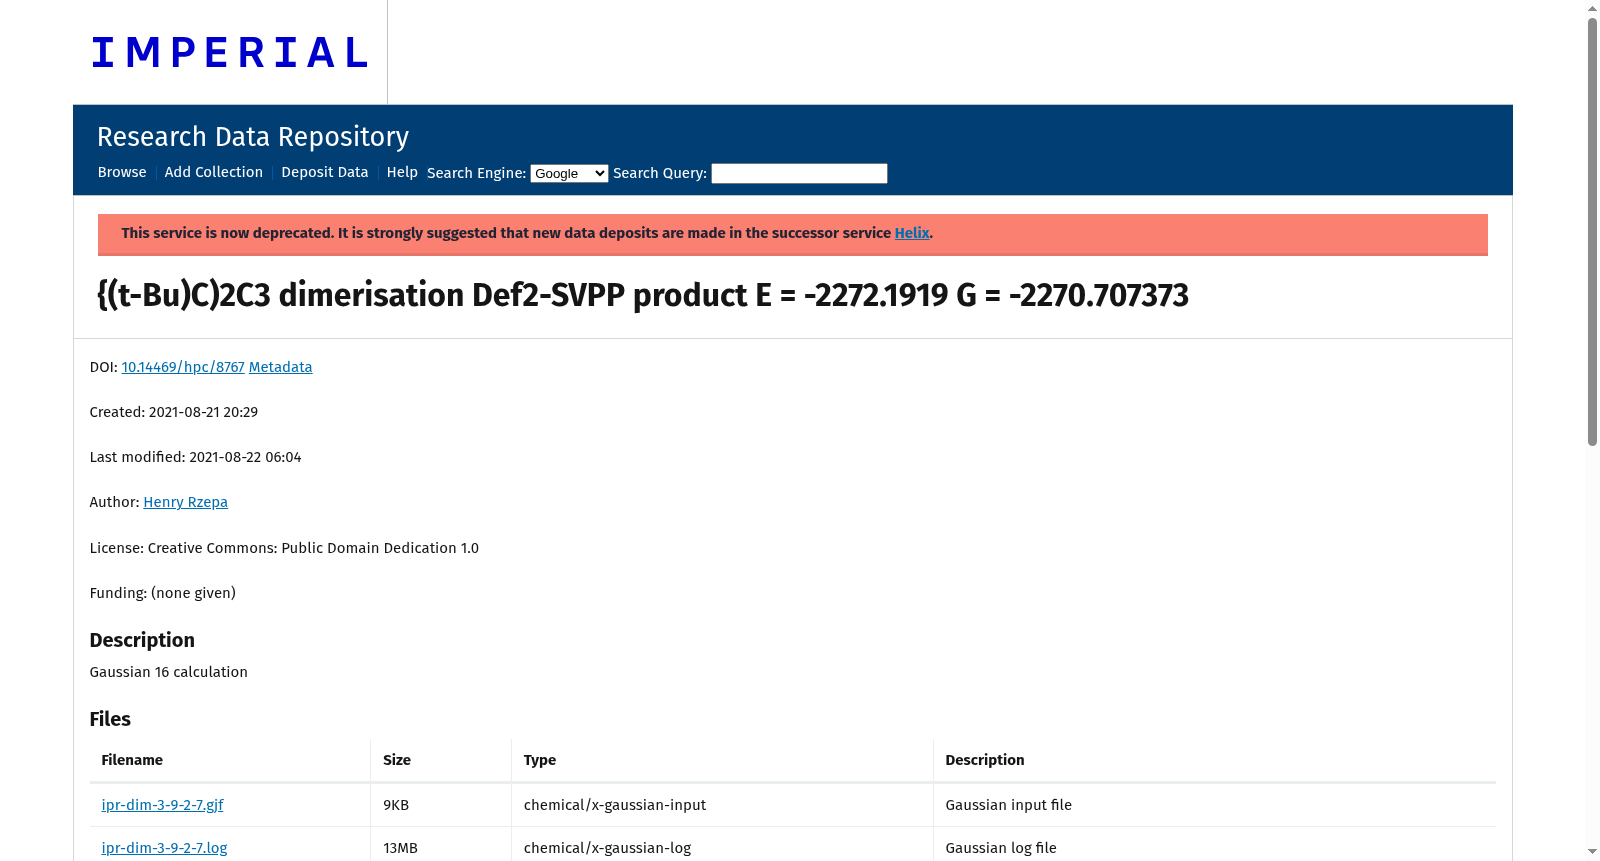The image size is (1600, 861).
Task: Click the Funding (none given) text
Action: click(163, 593)
